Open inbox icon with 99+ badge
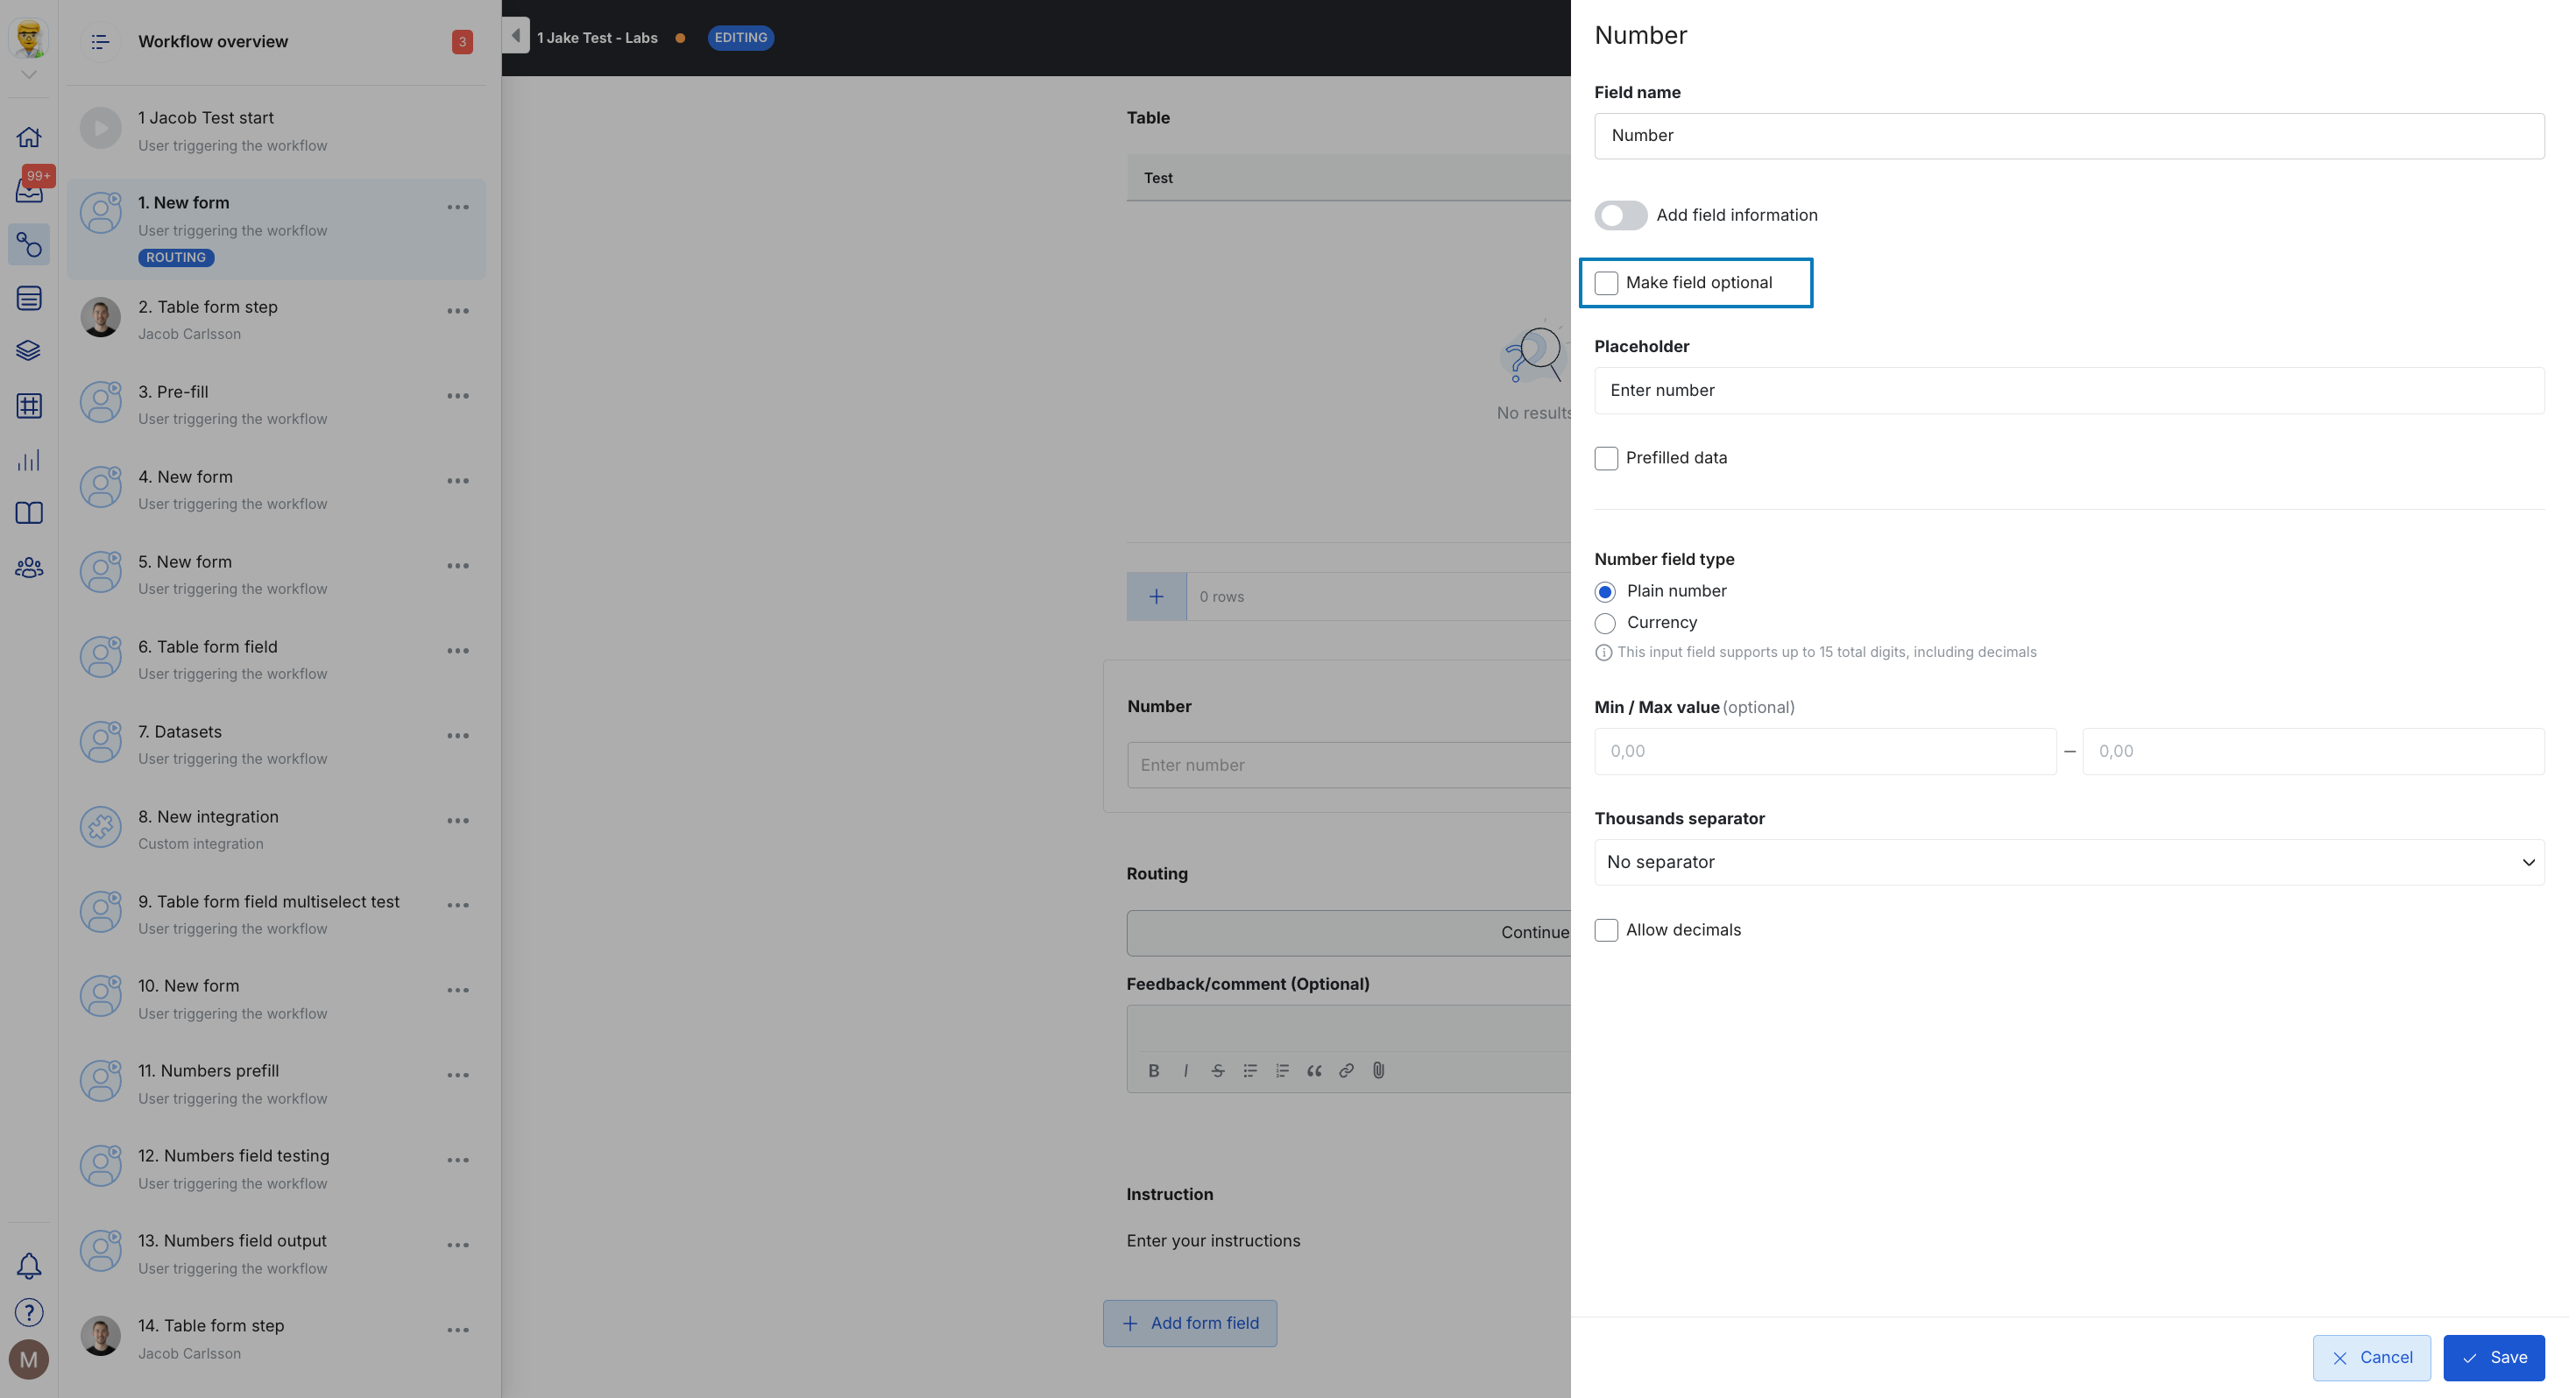The image size is (2576, 1398). tap(29, 190)
